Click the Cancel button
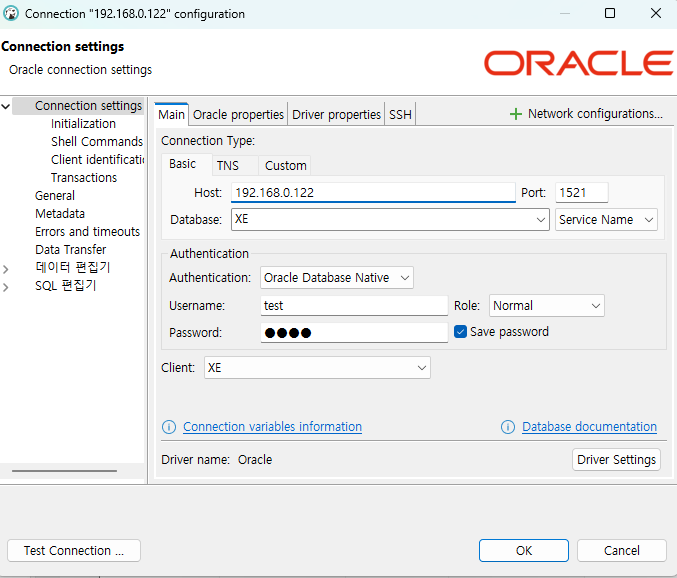The image size is (677, 578). pos(622,551)
